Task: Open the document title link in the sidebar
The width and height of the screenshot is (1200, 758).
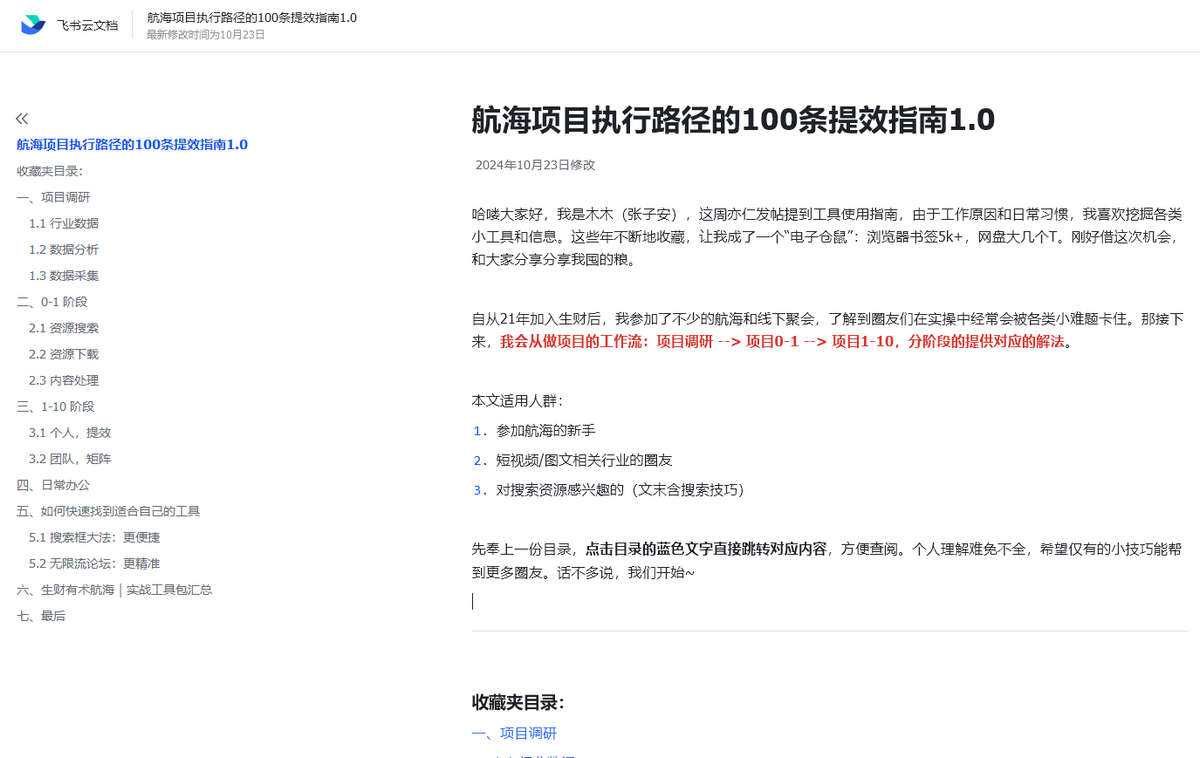Action: click(130, 144)
